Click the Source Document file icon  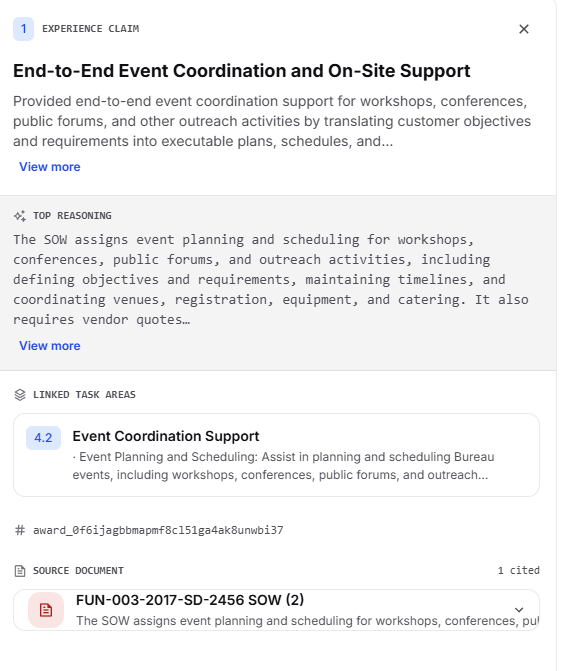[20, 571]
